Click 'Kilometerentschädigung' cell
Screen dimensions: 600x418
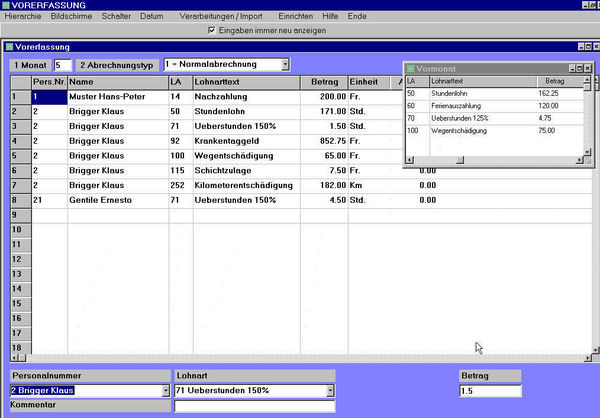tap(247, 185)
